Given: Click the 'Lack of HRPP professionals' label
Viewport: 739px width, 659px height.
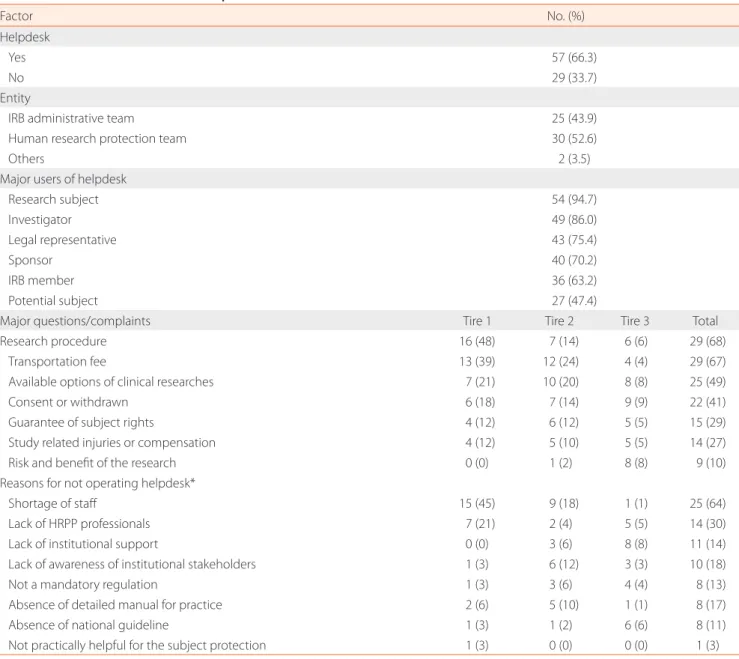Looking at the screenshot, I should [79, 524].
